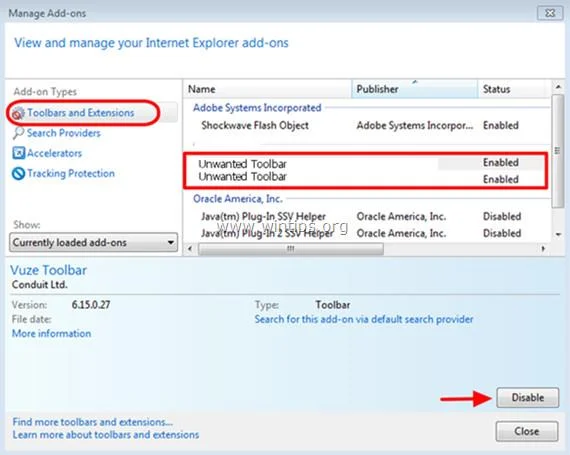
Task: Select the first Unwanted Toolbar row
Action: tap(365, 163)
